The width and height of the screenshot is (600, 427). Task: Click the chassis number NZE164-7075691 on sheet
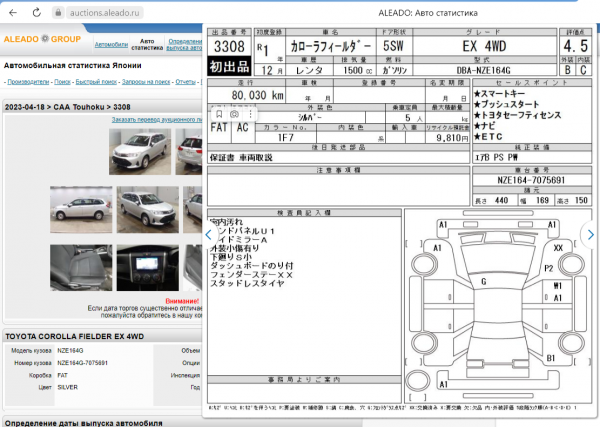pyautogui.click(x=531, y=180)
